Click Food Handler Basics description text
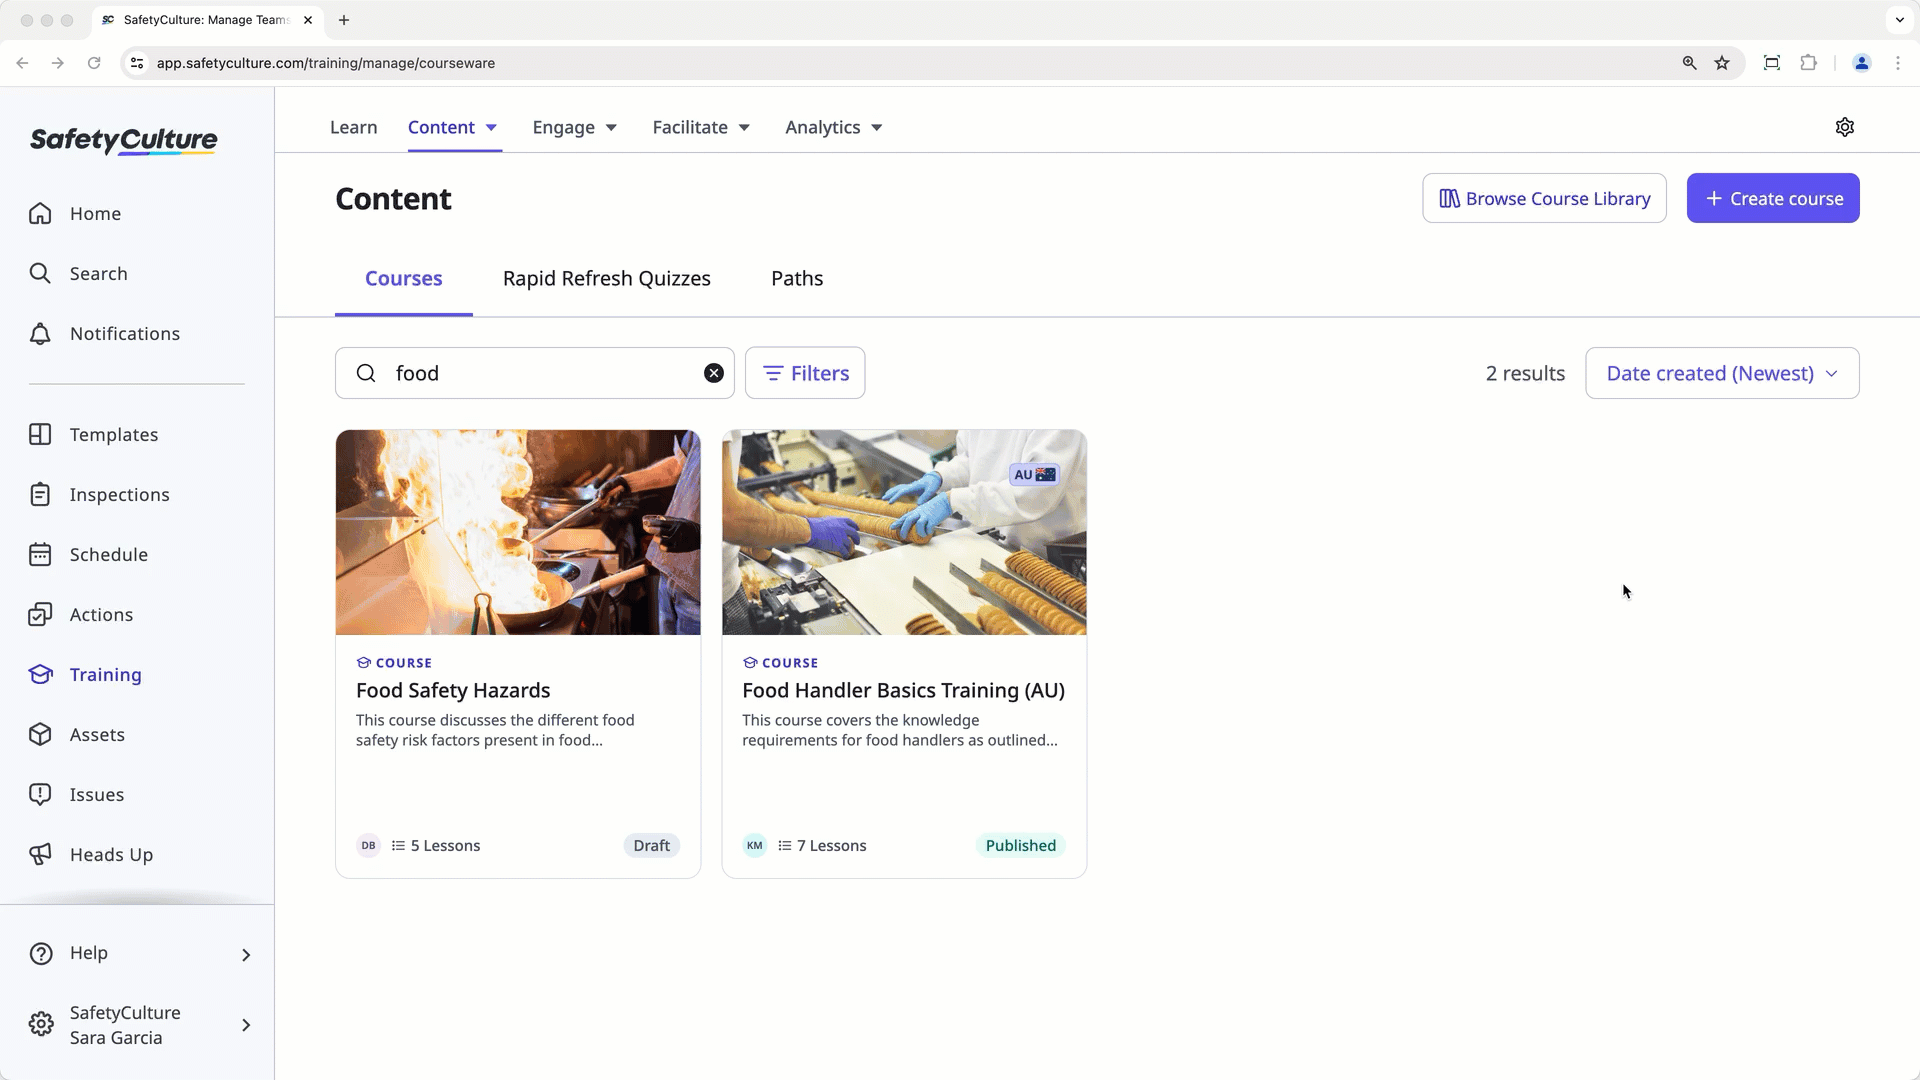The width and height of the screenshot is (1920, 1080). click(900, 730)
